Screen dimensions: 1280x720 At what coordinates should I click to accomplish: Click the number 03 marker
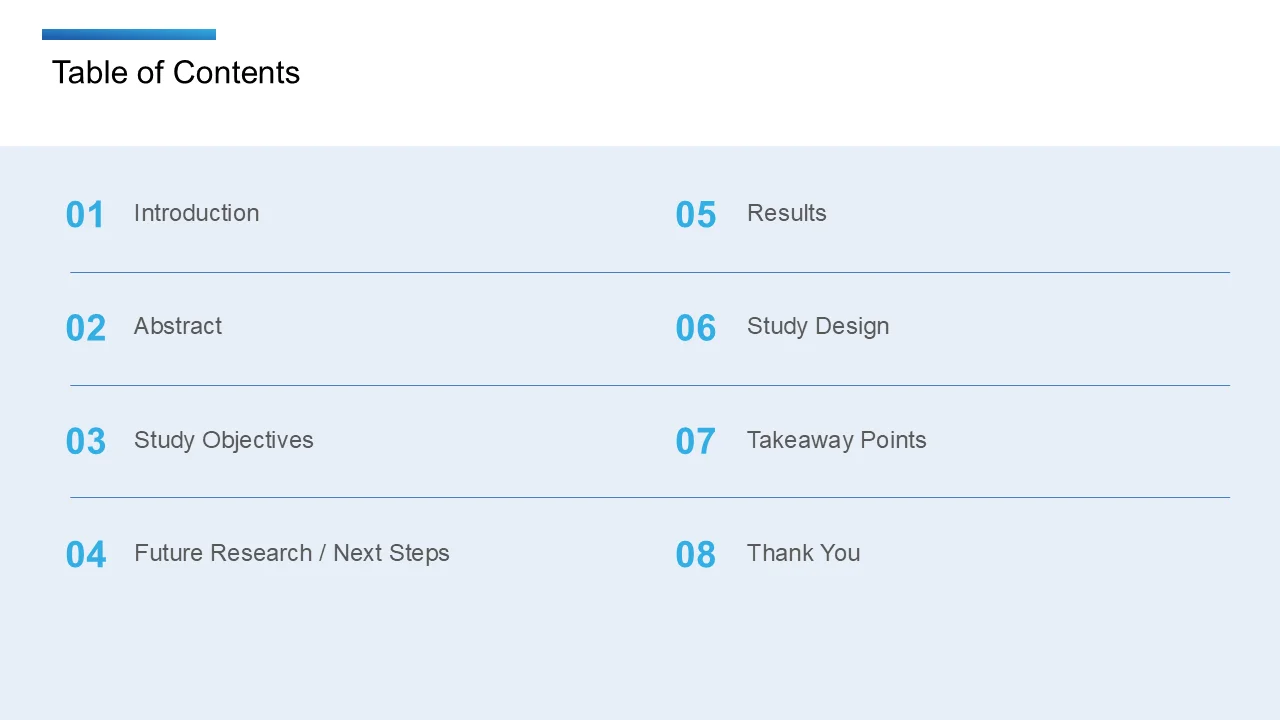pos(85,442)
